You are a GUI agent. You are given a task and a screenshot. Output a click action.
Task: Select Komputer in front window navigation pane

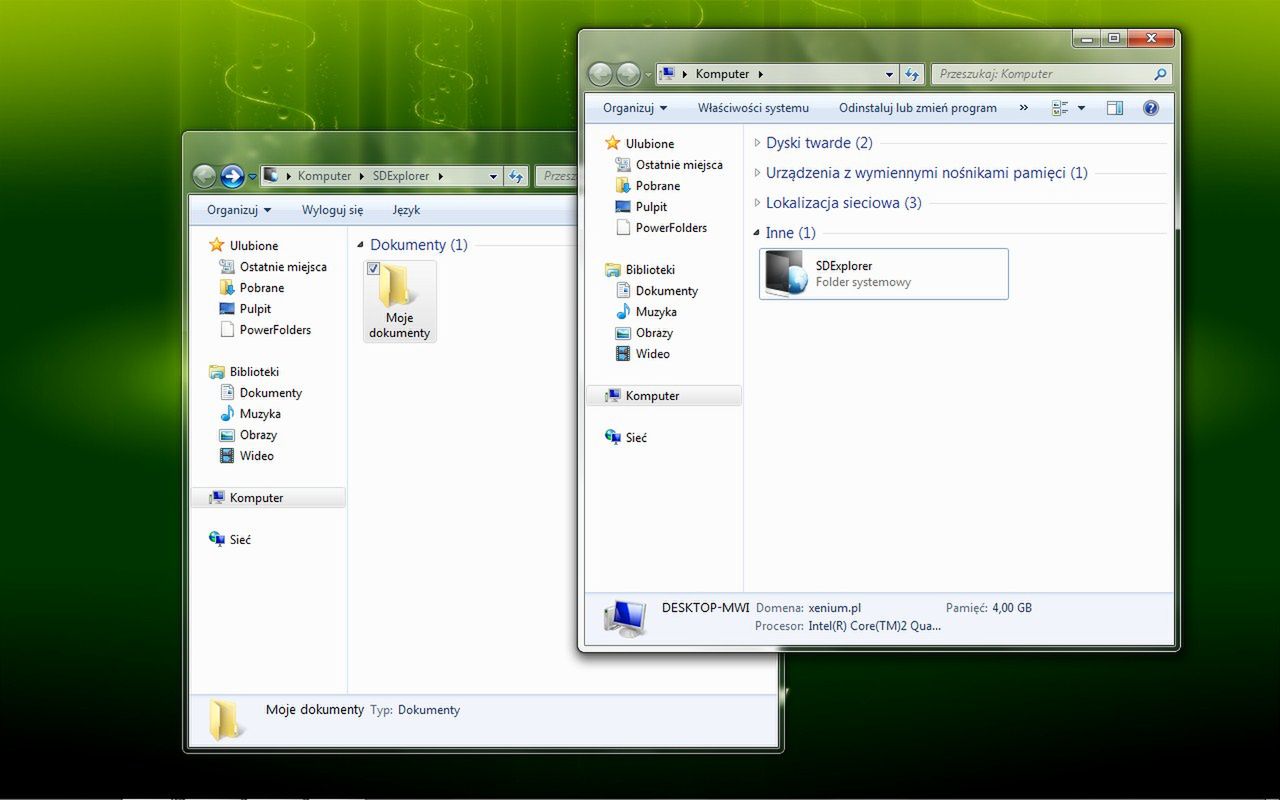664,396
